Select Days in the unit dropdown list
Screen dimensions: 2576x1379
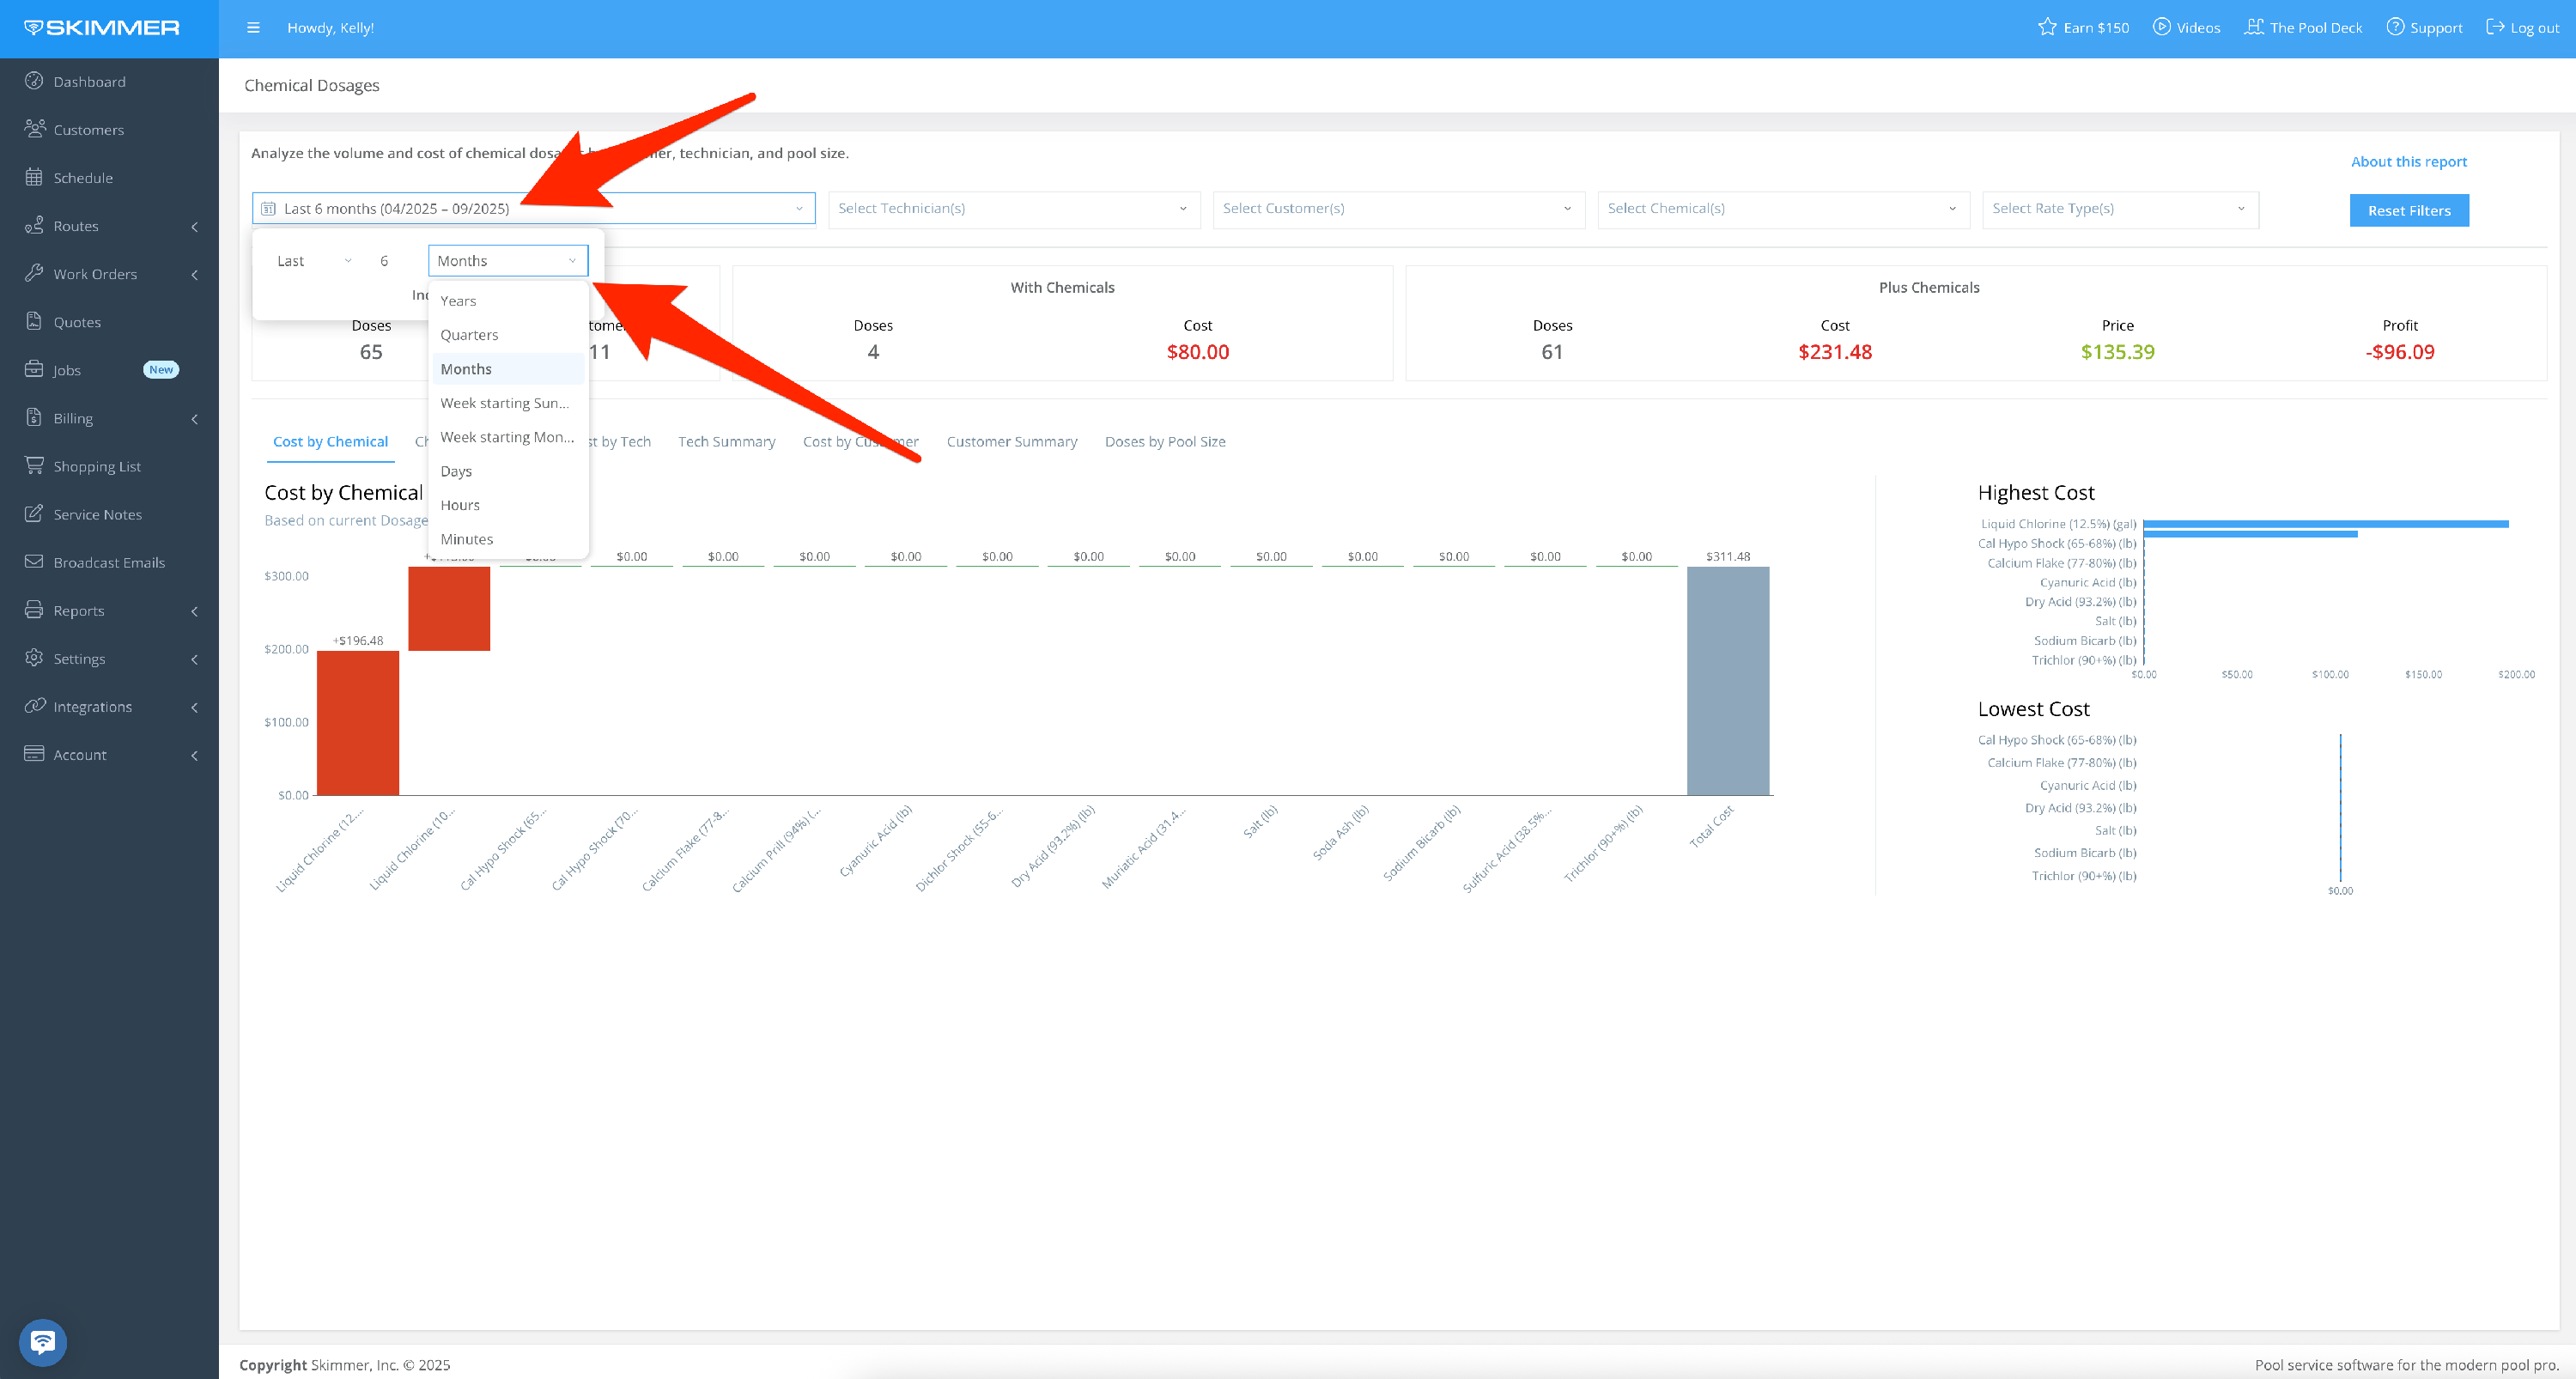click(x=456, y=471)
